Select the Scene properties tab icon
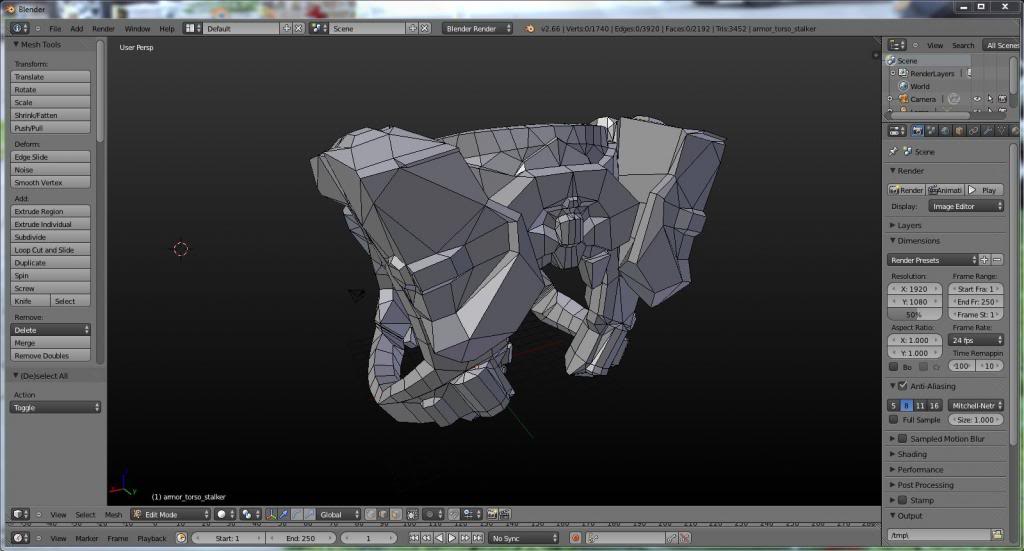This screenshot has height=551, width=1024. (x=931, y=131)
